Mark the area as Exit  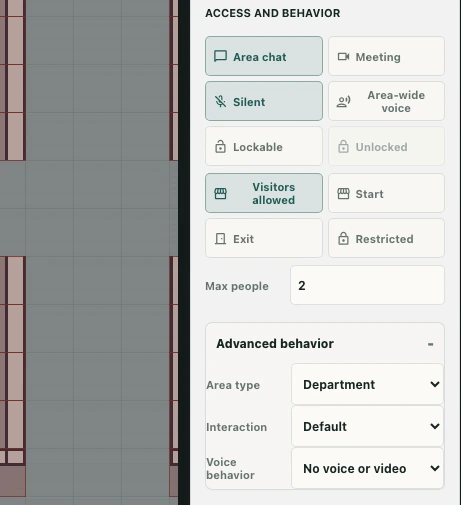[264, 238]
